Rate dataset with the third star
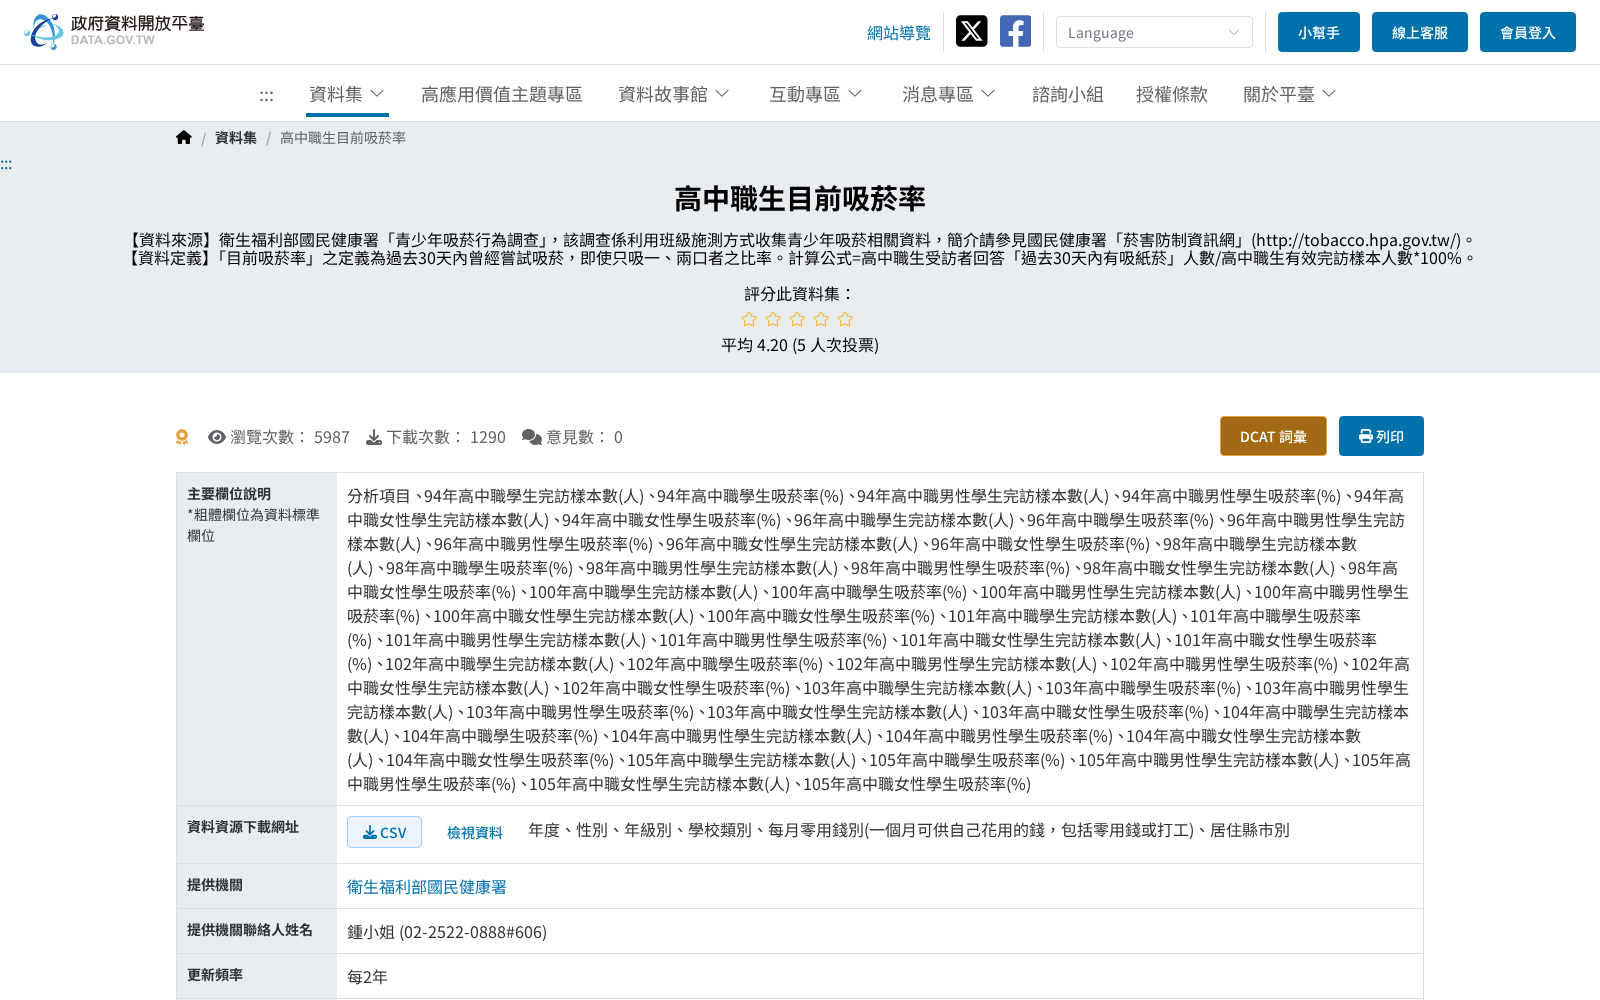The width and height of the screenshot is (1600, 1000). click(797, 319)
